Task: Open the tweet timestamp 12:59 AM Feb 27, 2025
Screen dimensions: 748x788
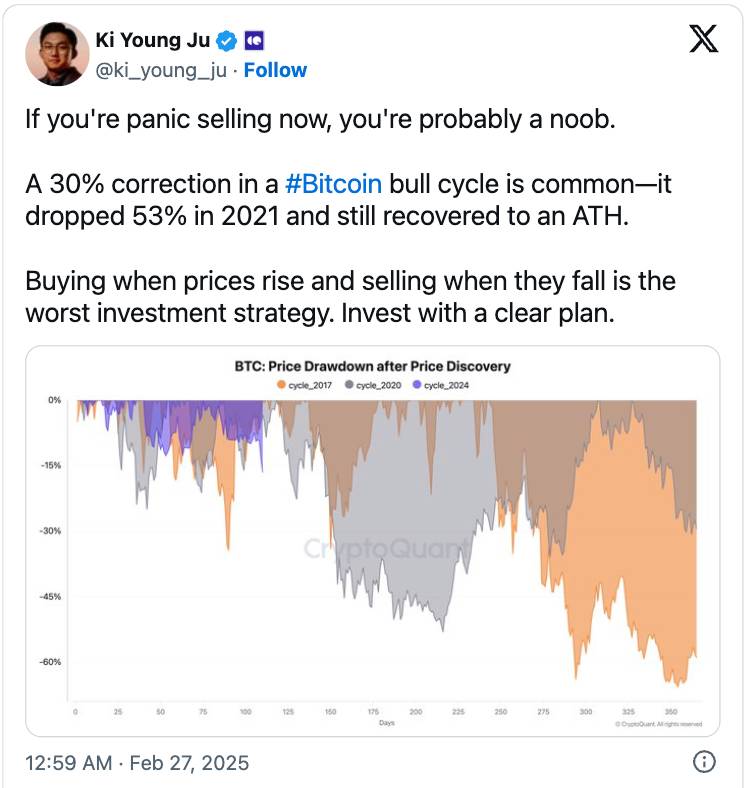Action: pos(137,763)
